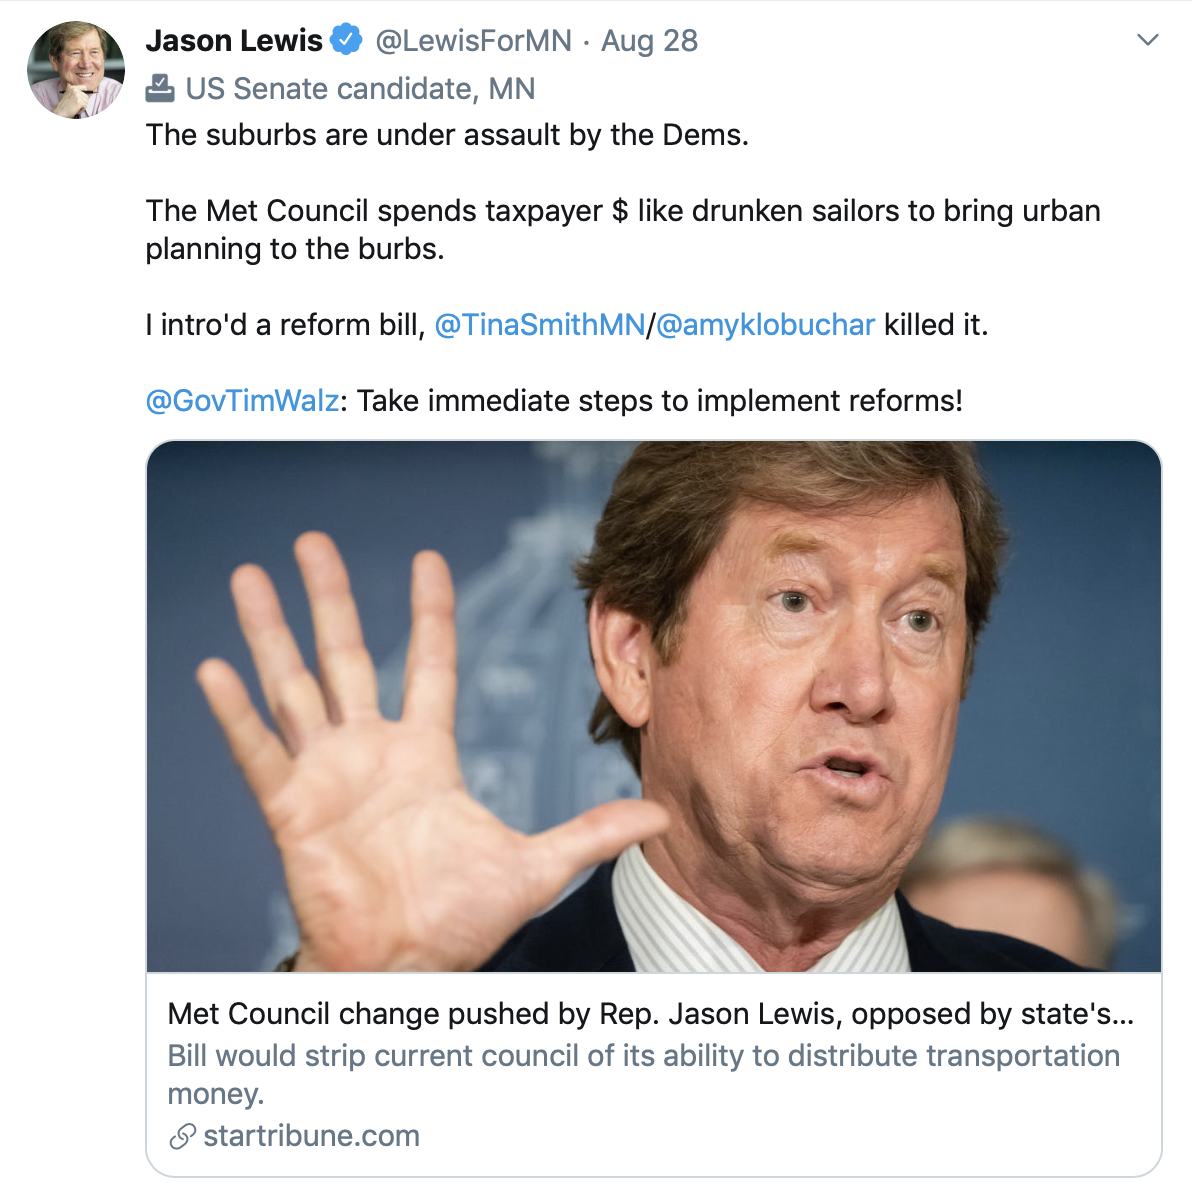Viewport: 1192px width, 1198px height.
Task: Open the Aug 28 tweet timestamp
Action: (x=649, y=40)
